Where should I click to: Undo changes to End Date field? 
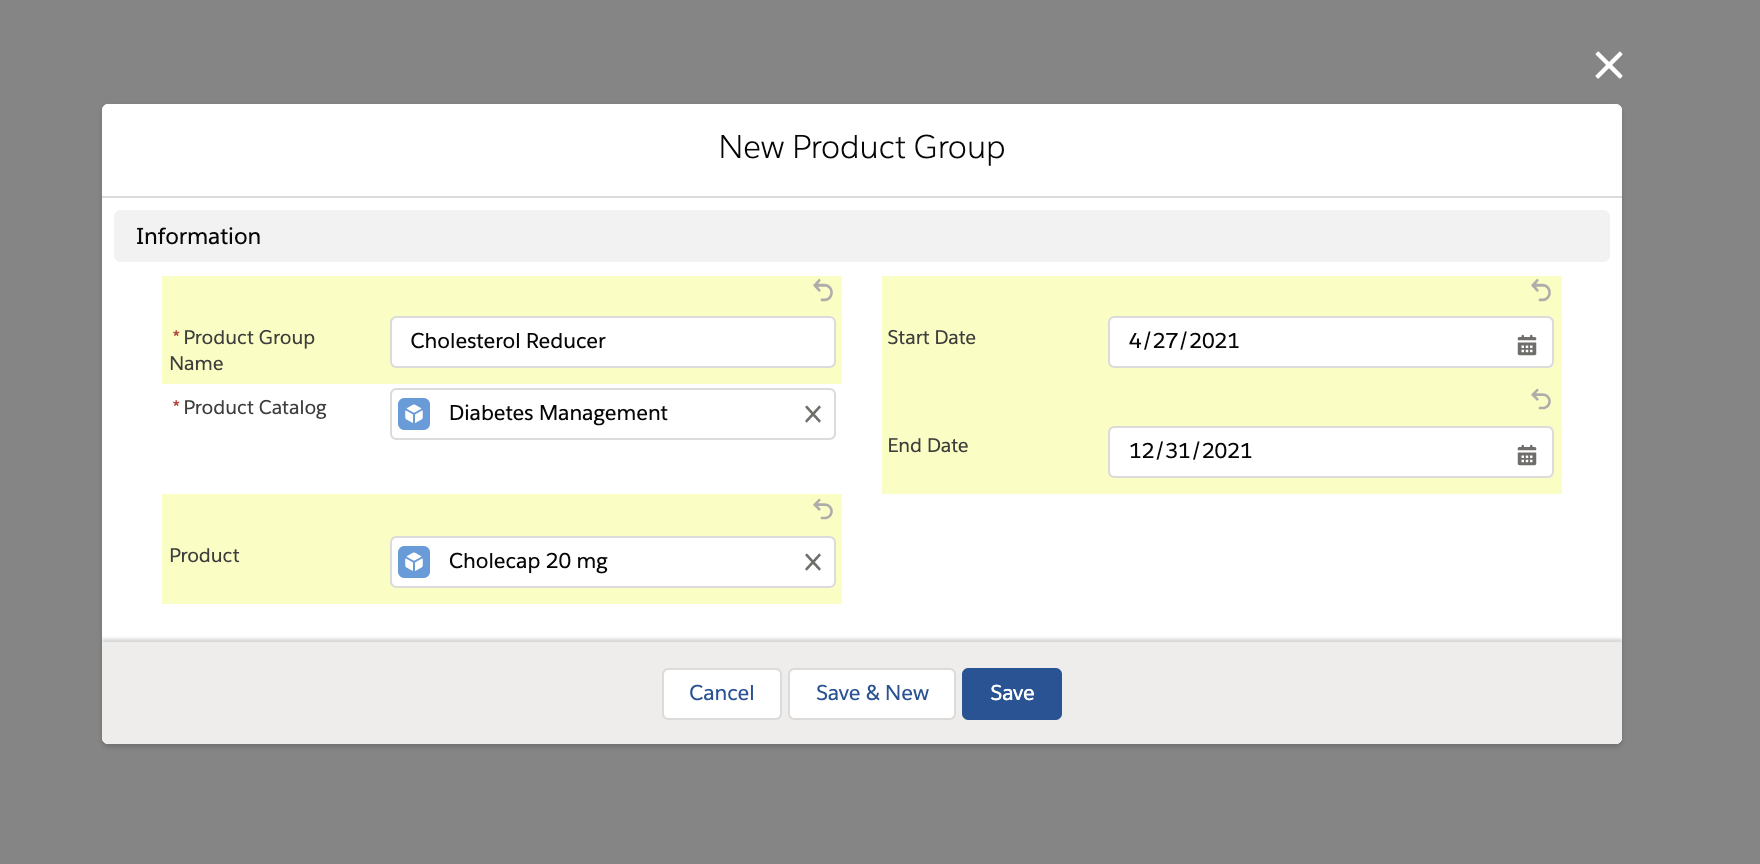pyautogui.click(x=1541, y=400)
